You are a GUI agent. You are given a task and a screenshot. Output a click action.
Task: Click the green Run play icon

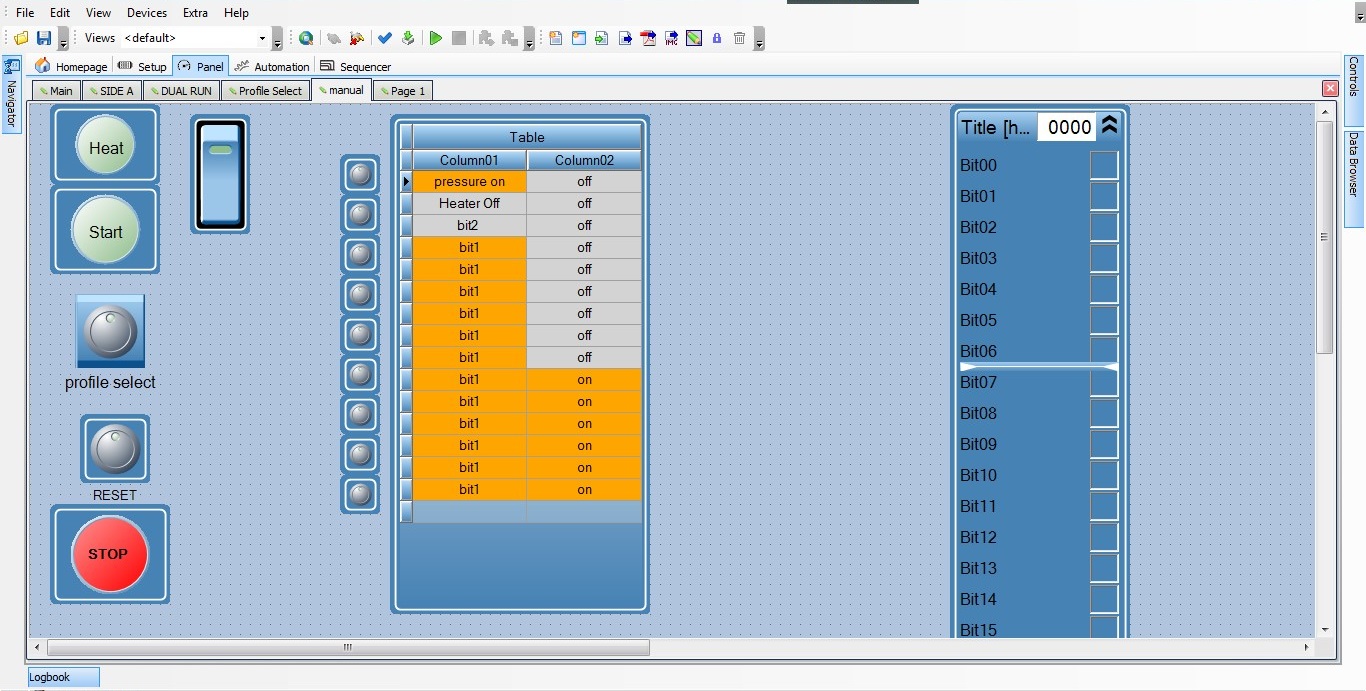(x=435, y=38)
